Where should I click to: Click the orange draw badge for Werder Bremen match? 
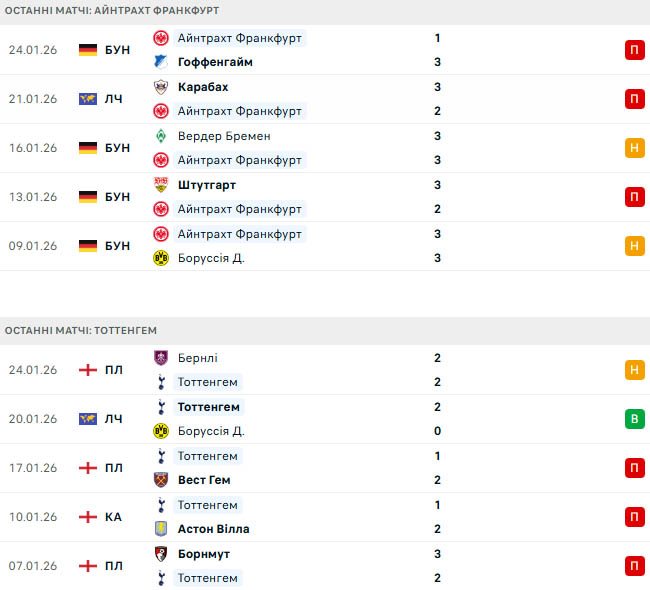pos(634,148)
